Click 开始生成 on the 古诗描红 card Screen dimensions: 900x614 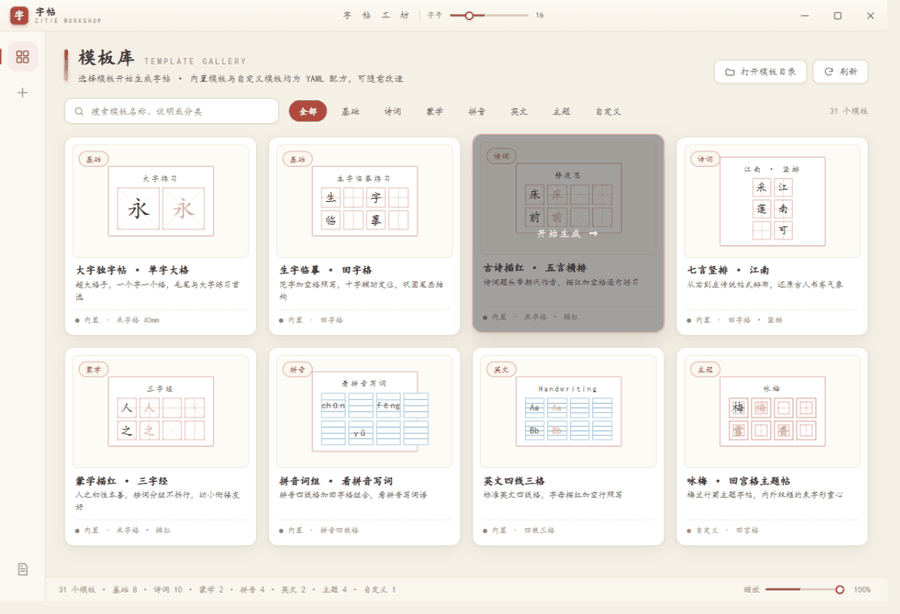568,234
